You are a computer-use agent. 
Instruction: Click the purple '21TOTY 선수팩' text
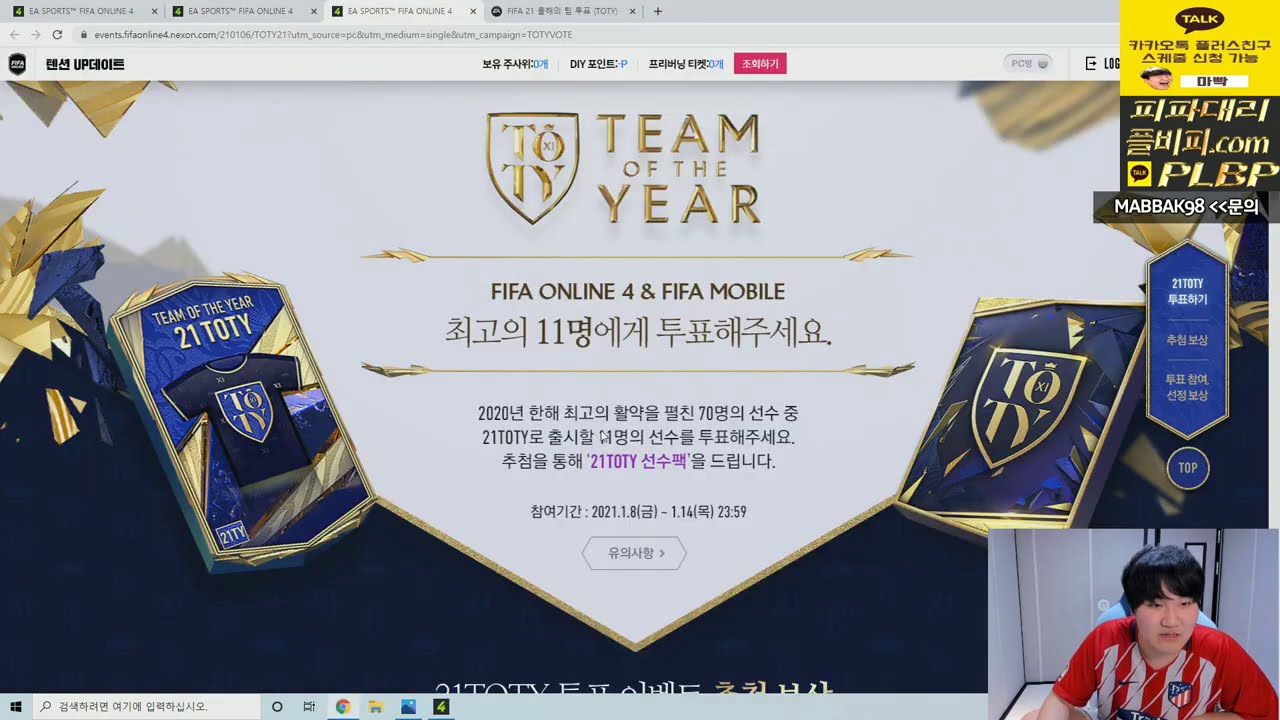click(639, 461)
